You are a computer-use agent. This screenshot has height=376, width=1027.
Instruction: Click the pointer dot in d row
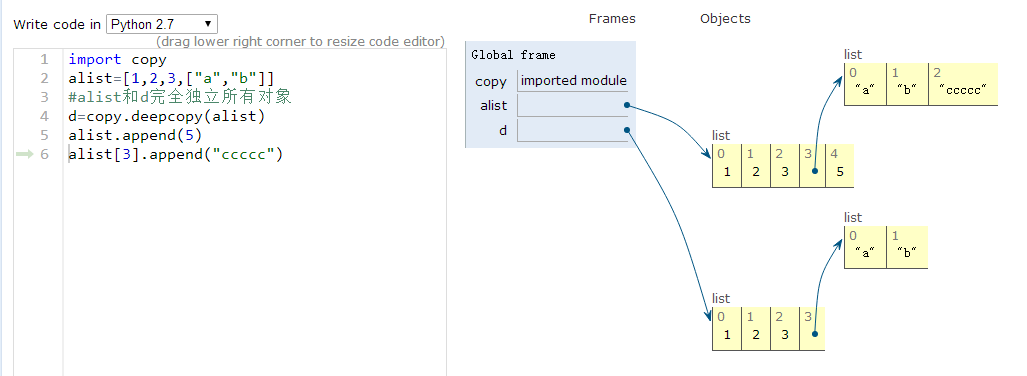pos(627,130)
